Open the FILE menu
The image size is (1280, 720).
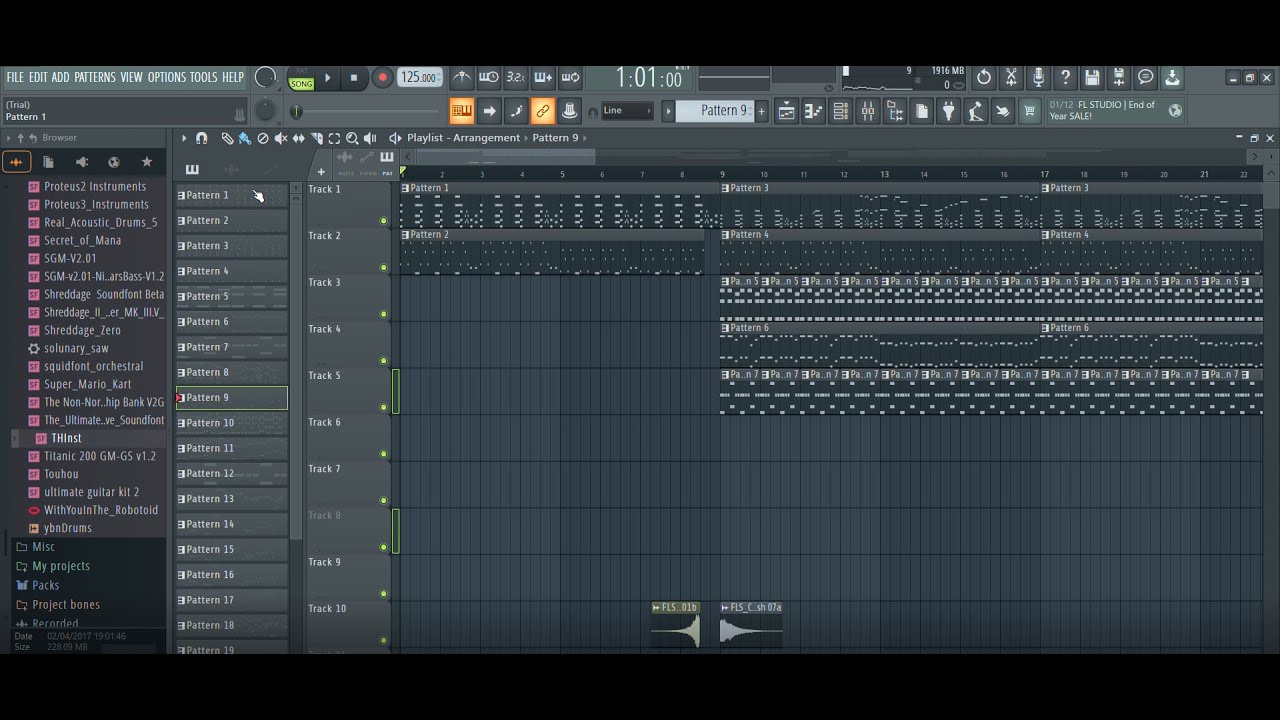[x=15, y=77]
